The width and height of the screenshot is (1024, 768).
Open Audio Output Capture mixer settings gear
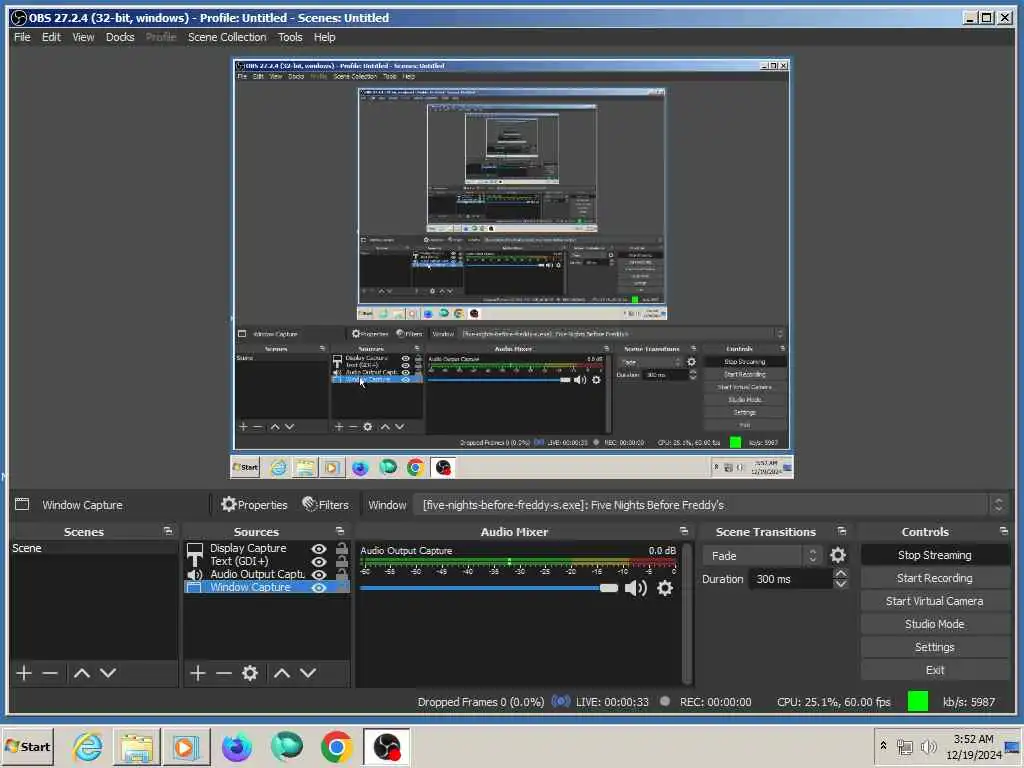[x=665, y=588]
